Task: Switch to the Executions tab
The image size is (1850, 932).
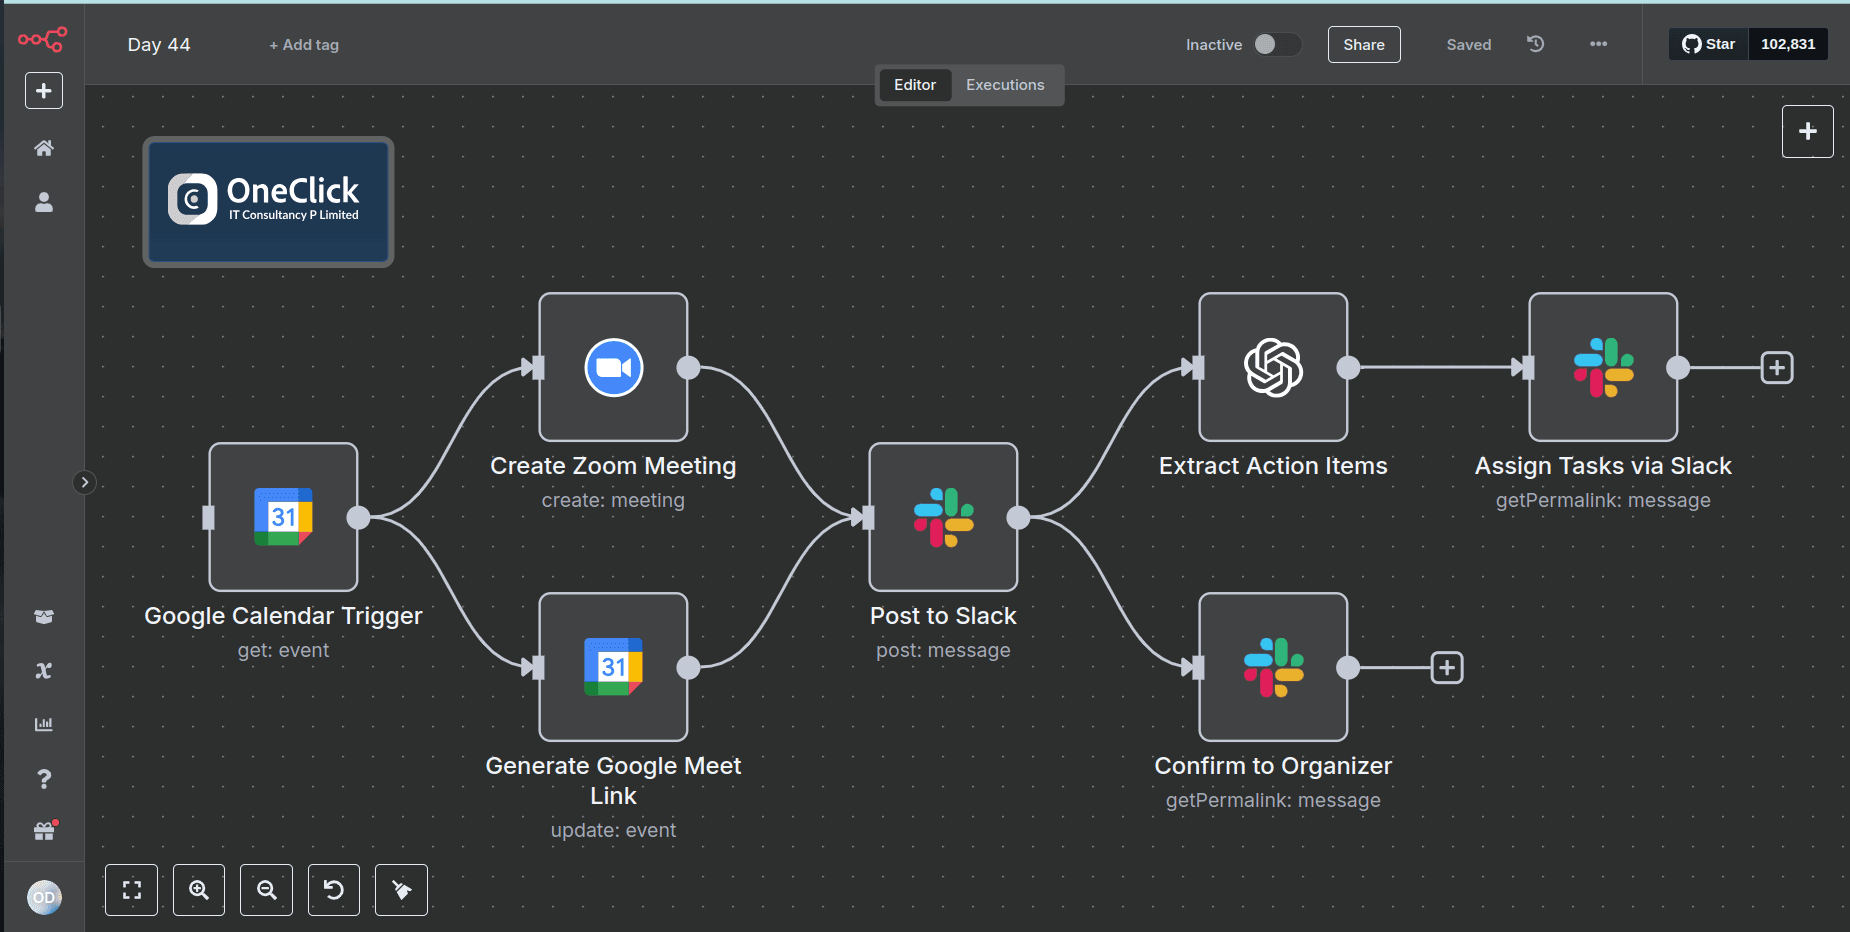Action: (1005, 85)
